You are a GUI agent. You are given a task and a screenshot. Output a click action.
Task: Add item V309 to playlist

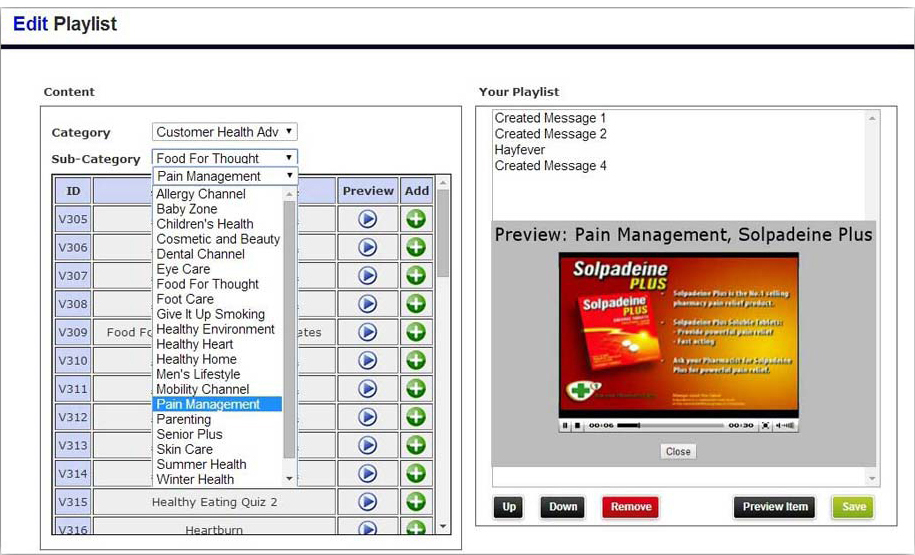415,332
